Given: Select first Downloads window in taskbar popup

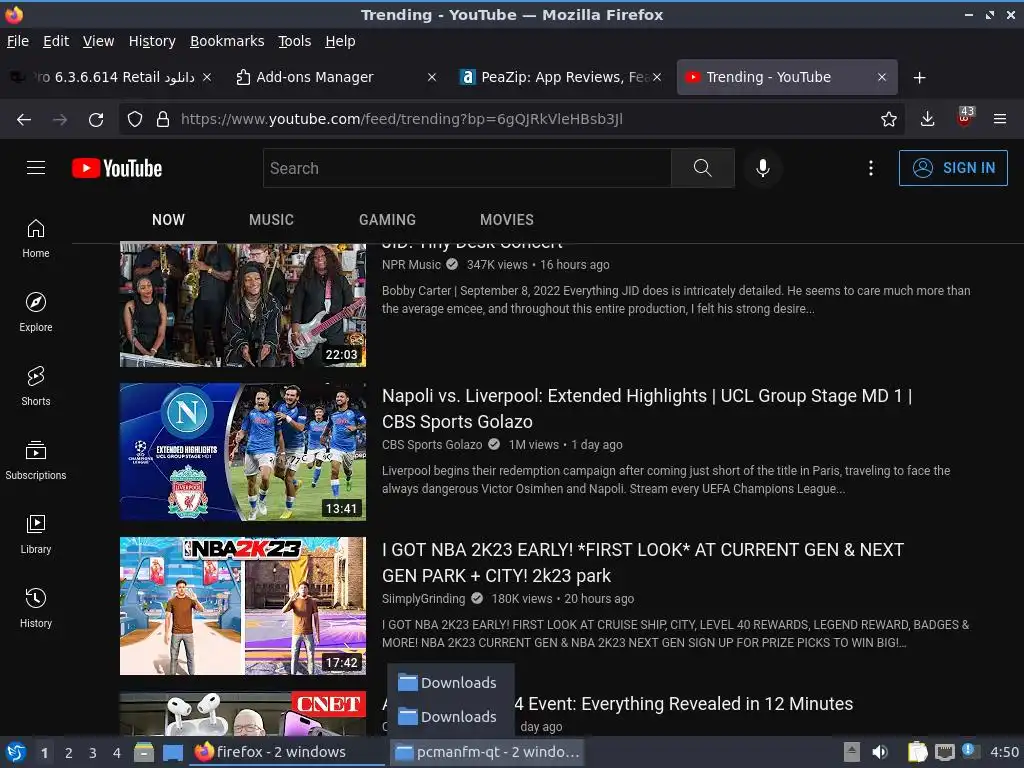Looking at the screenshot, I should click(x=451, y=682).
